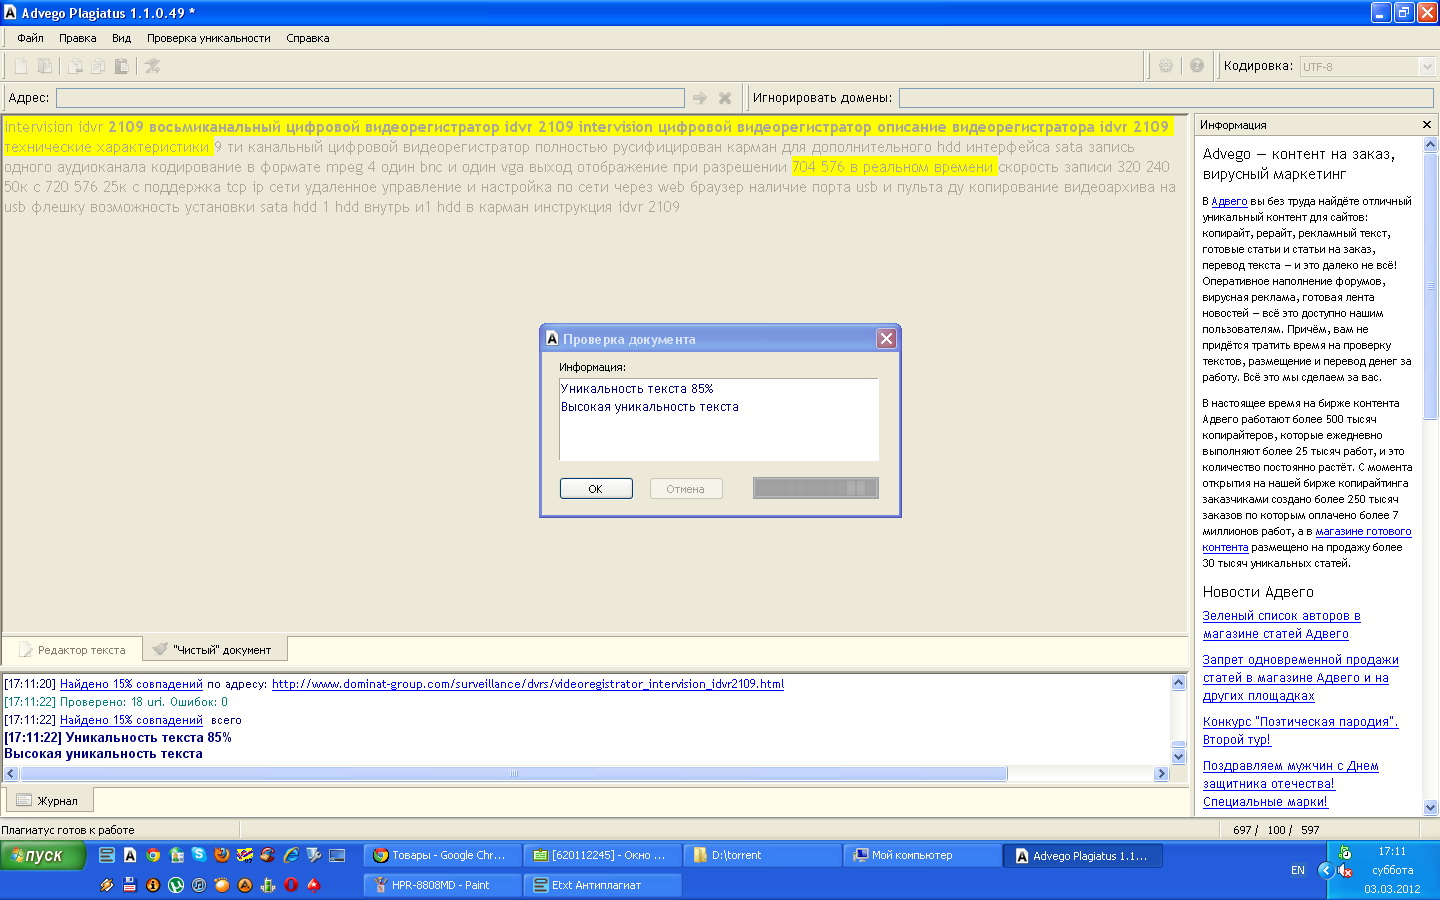Viewport: 1440px width, 900px height.
Task: Switch to Etxt Антиплагиат taskbar window
Action: click(603, 885)
